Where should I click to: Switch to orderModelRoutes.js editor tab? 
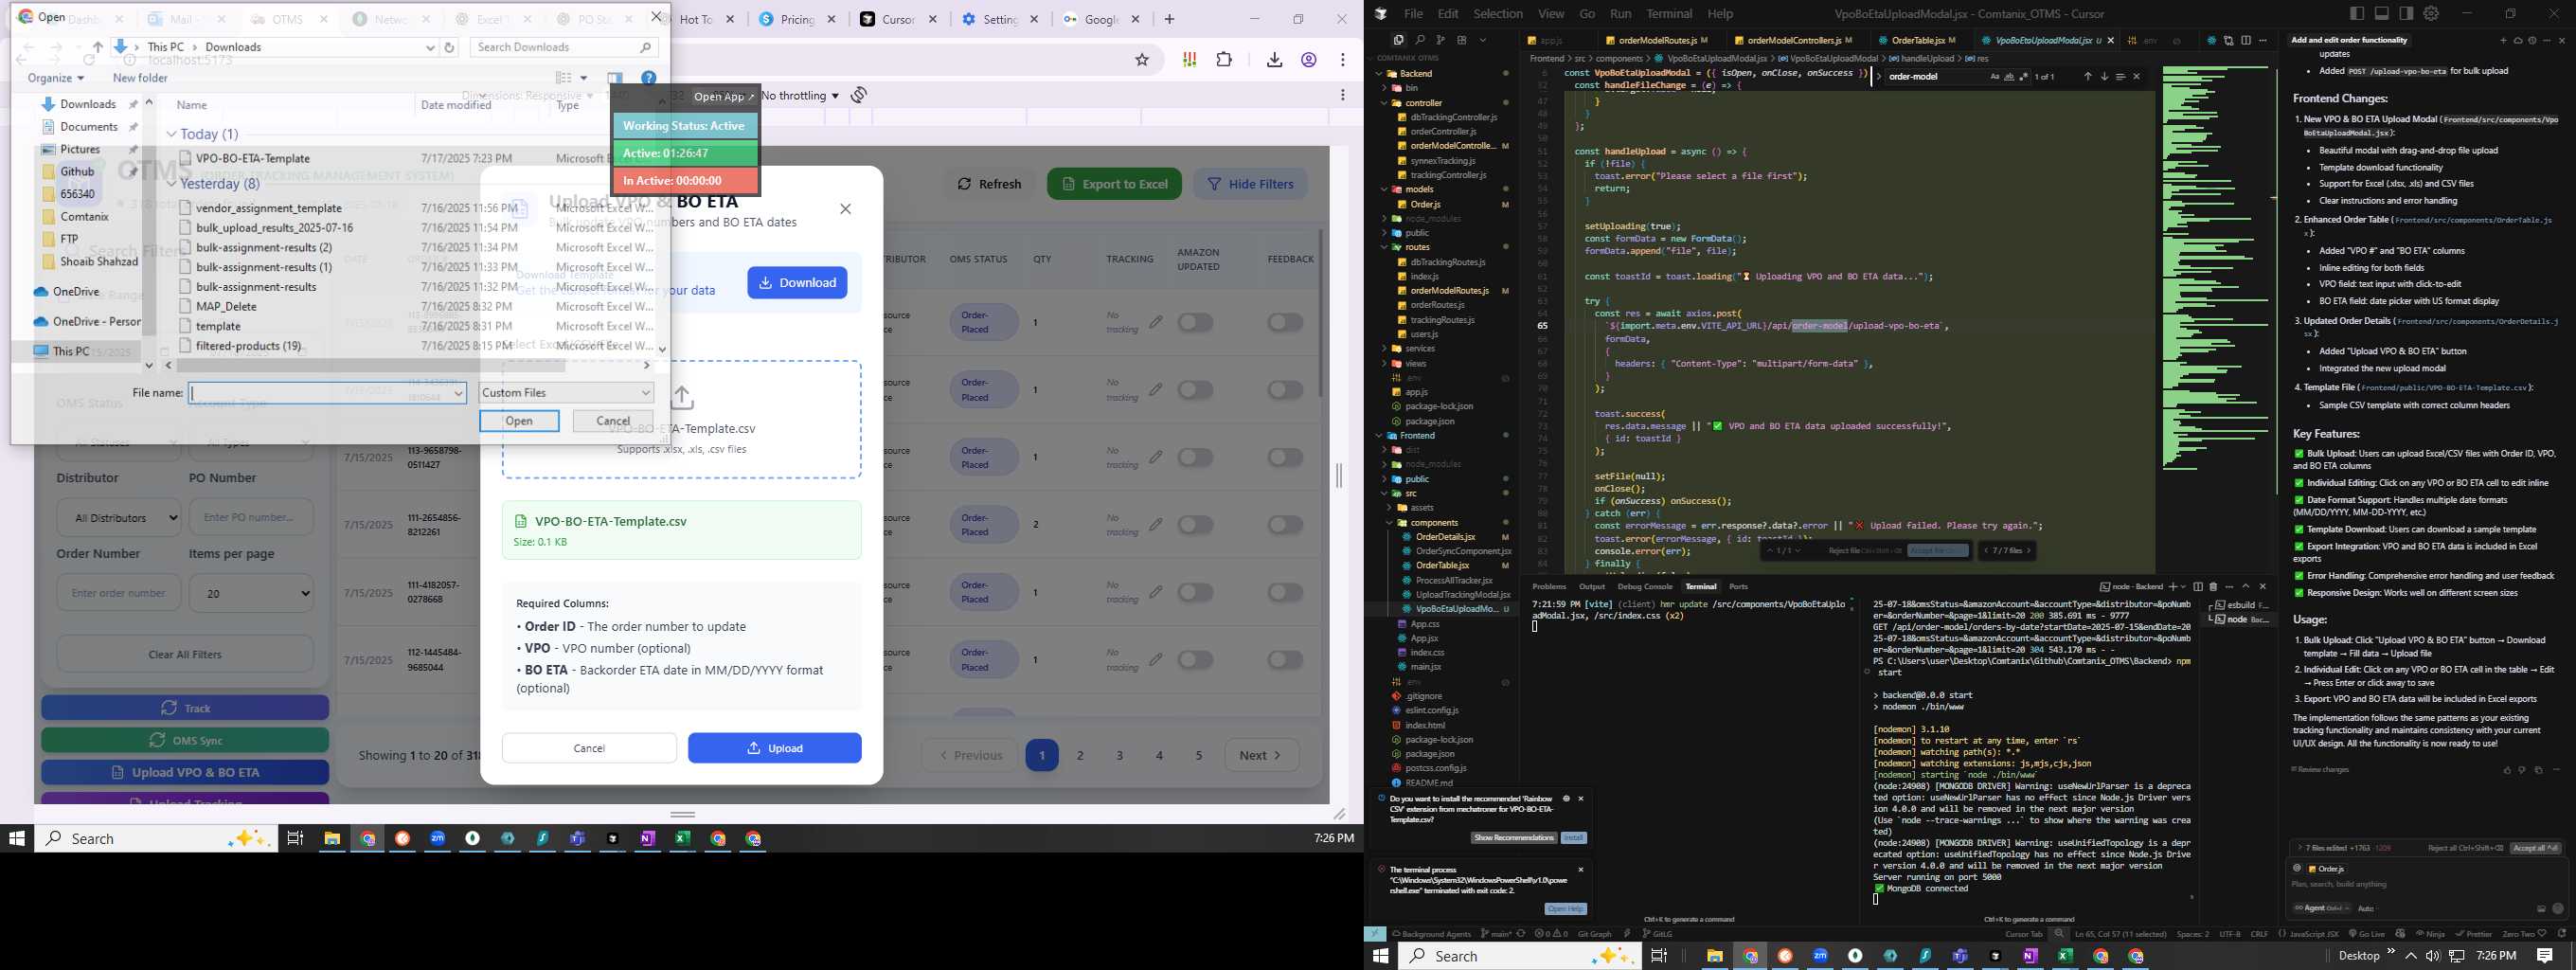1657,40
